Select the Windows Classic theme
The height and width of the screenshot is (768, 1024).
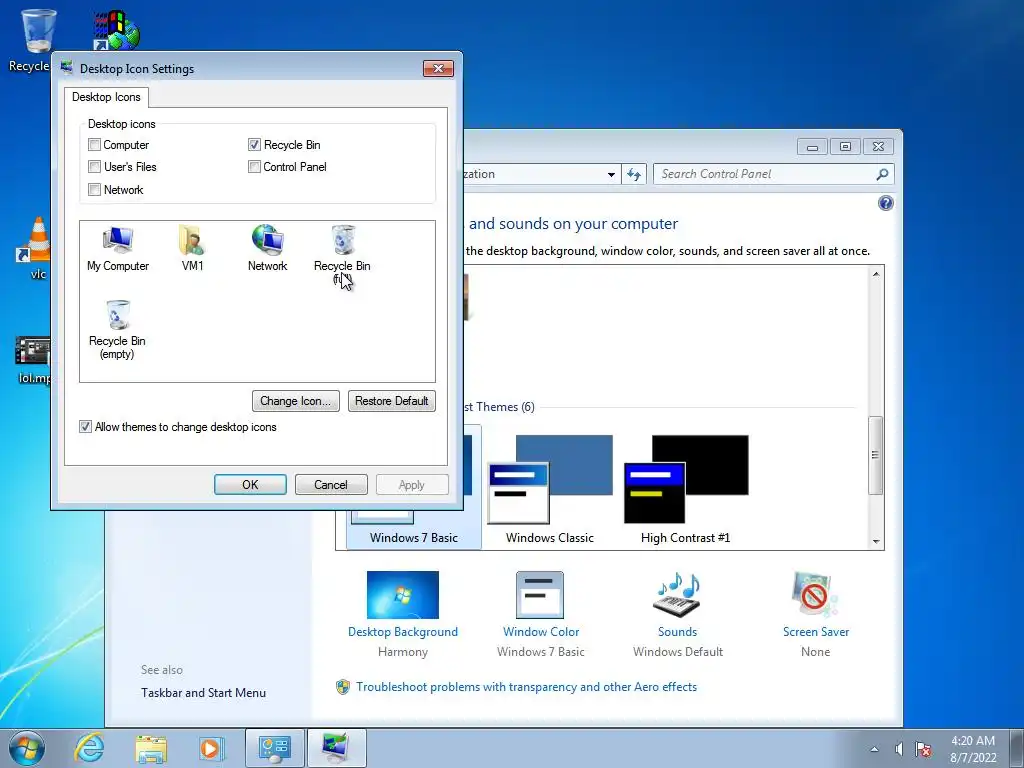coord(550,490)
